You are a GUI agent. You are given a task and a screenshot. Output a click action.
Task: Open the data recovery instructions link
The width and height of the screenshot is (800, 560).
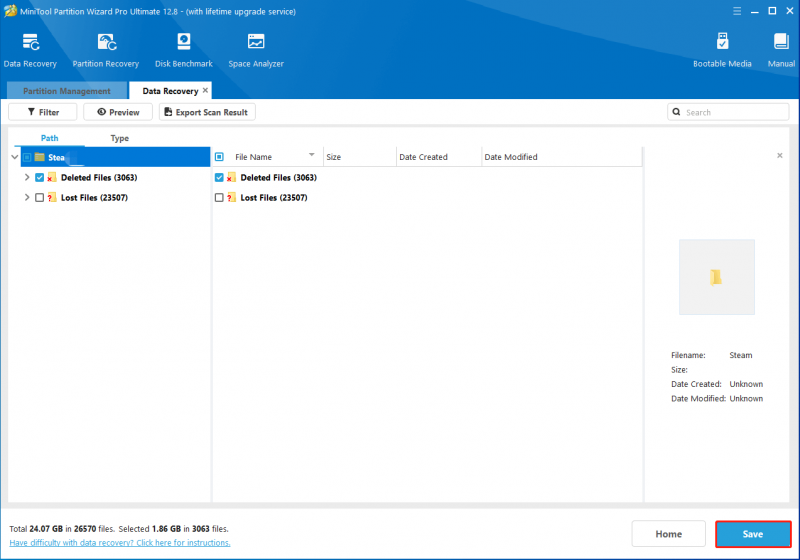pyautogui.click(x=120, y=543)
